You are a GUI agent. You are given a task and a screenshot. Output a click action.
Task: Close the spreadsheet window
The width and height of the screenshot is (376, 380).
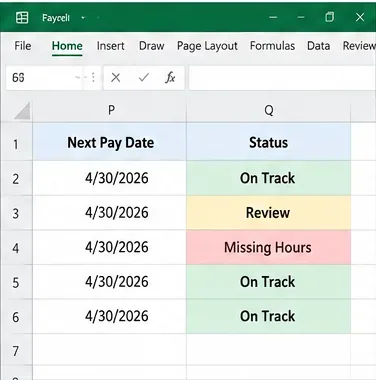[x=360, y=17]
